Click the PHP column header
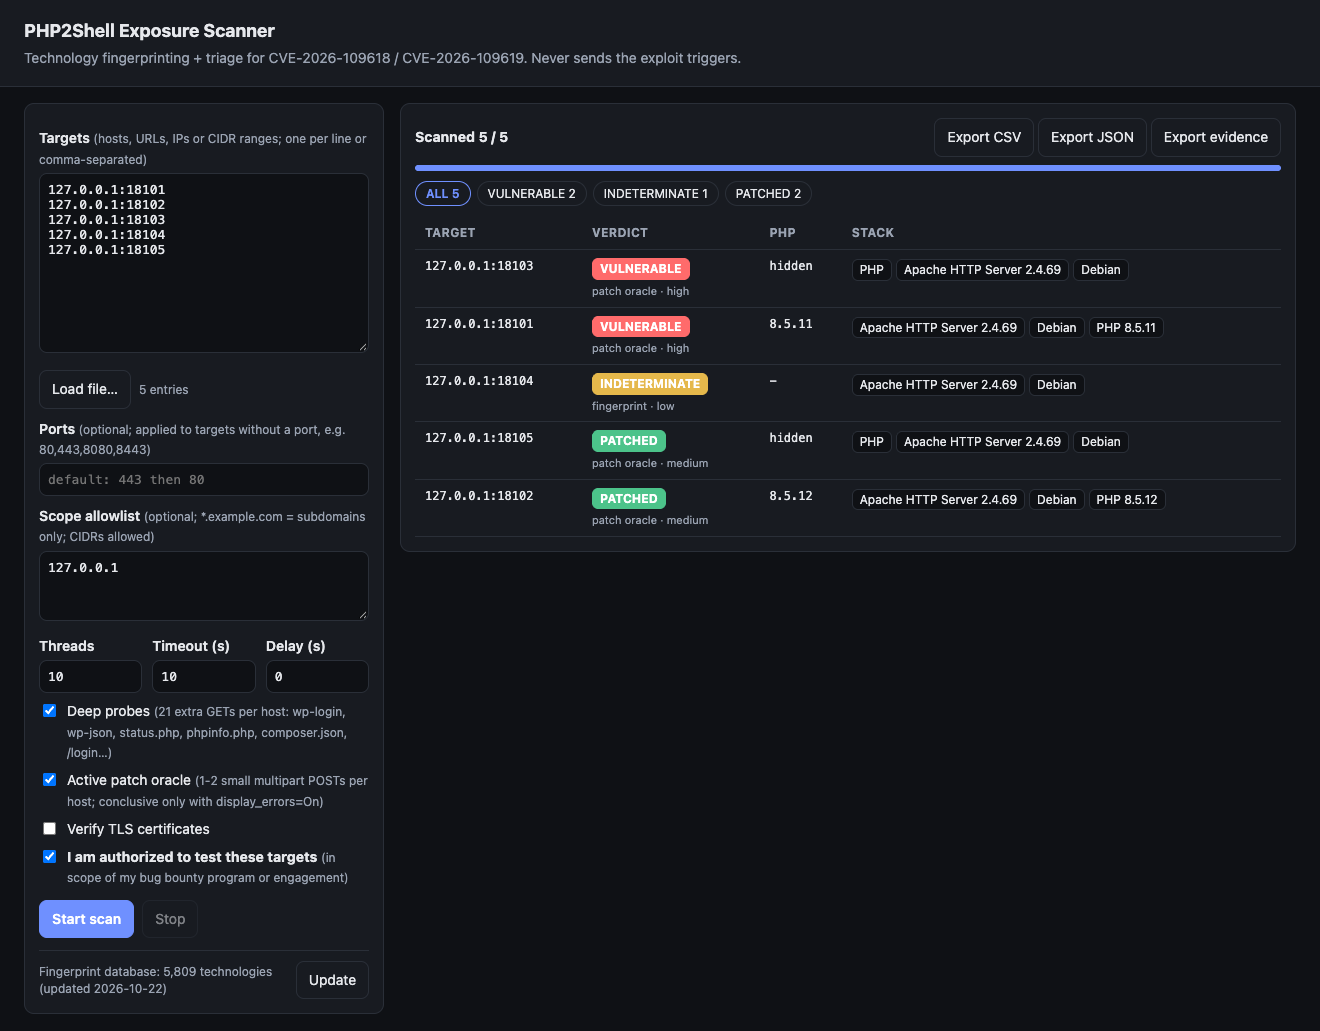This screenshot has height=1031, width=1320. [782, 233]
